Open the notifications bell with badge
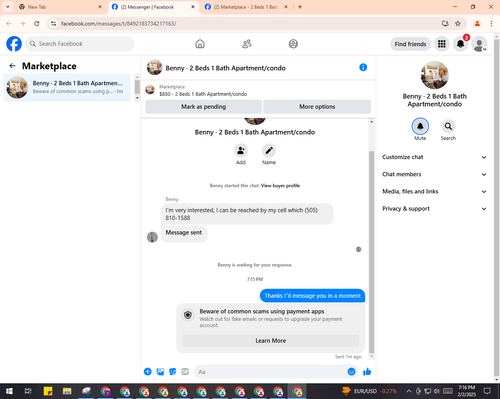This screenshot has height=399, width=500. tap(460, 44)
